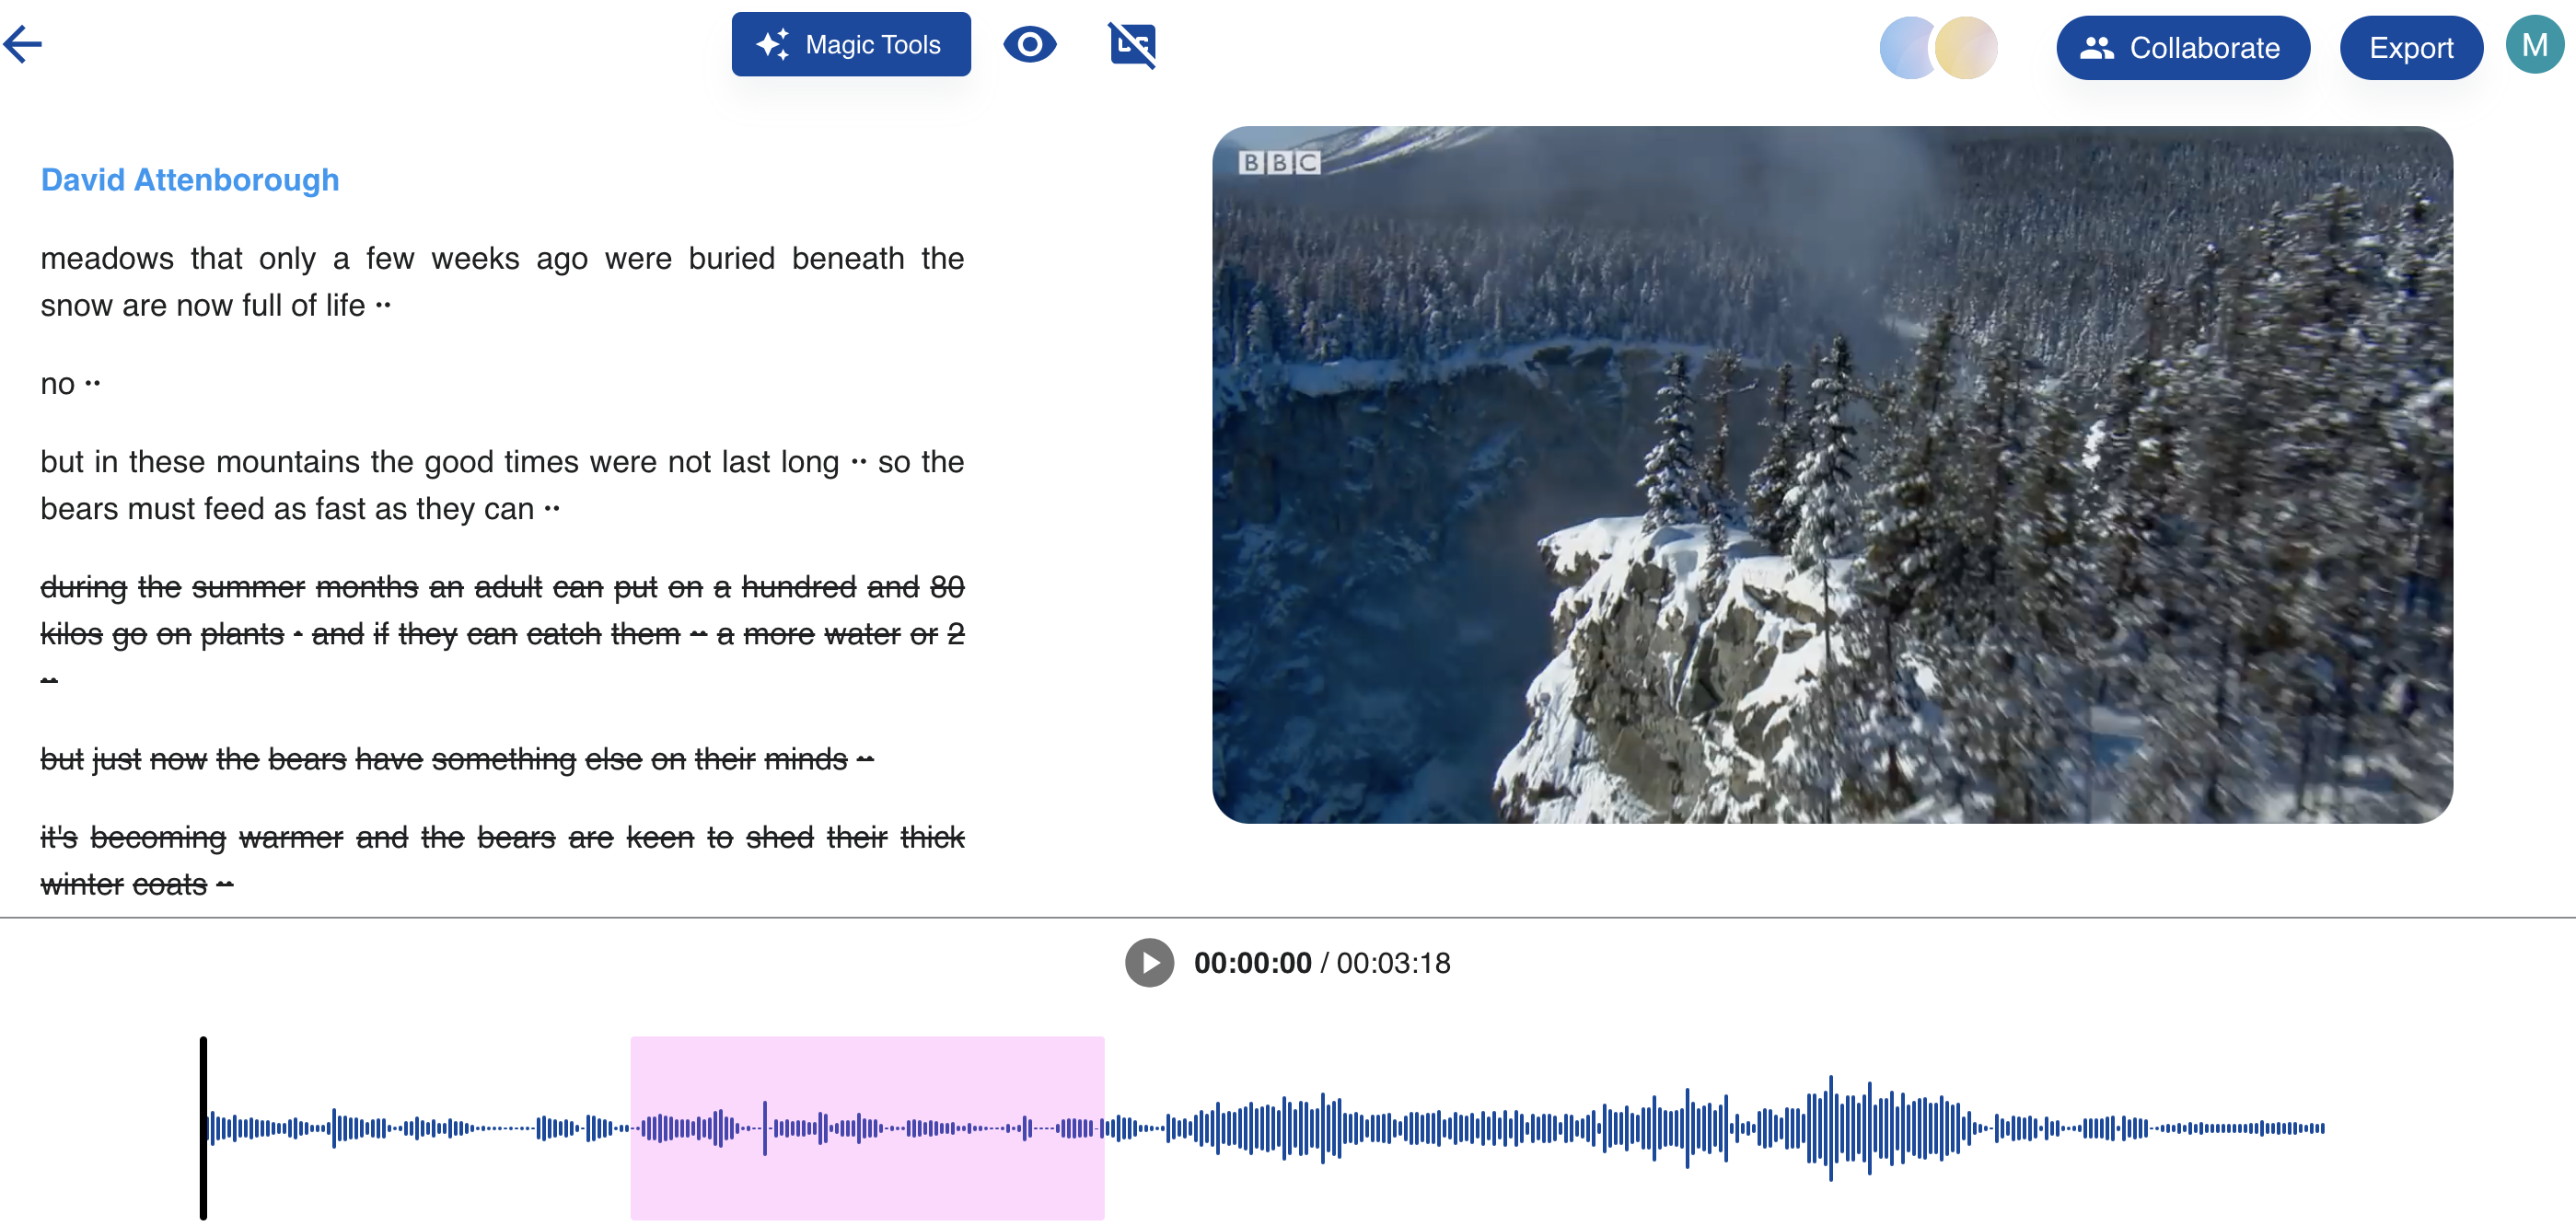Screen dimensions: 2576x1226
Task: Toggle the video-off camera icon
Action: [x=1132, y=44]
